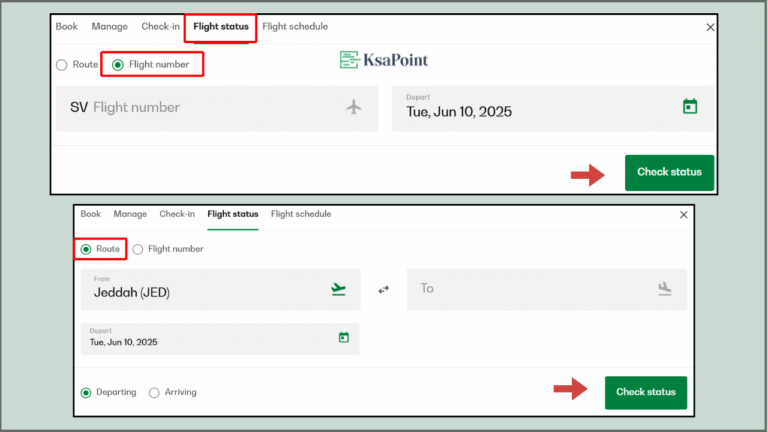Viewport: 768px width, 432px height.
Task: Open the Check-in tab in bottom panel
Action: pyautogui.click(x=177, y=214)
